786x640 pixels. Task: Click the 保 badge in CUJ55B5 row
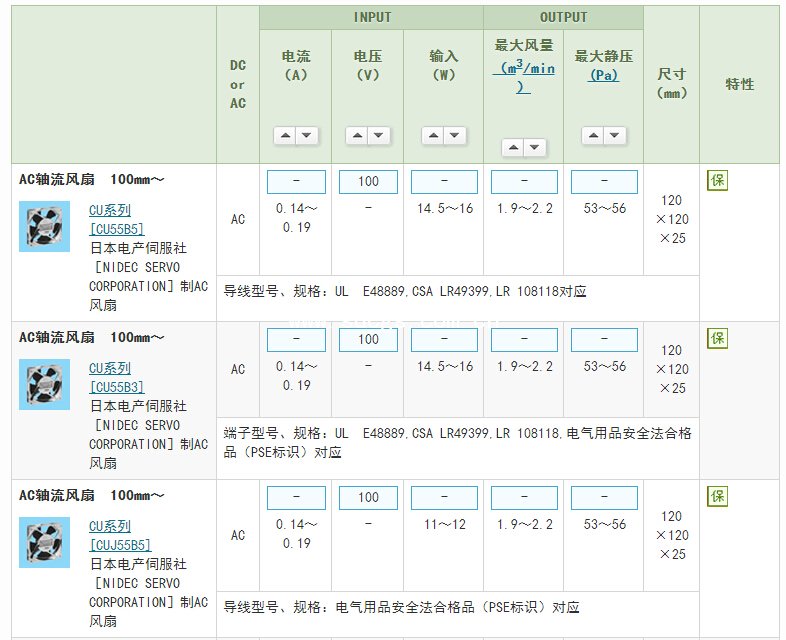[717, 496]
